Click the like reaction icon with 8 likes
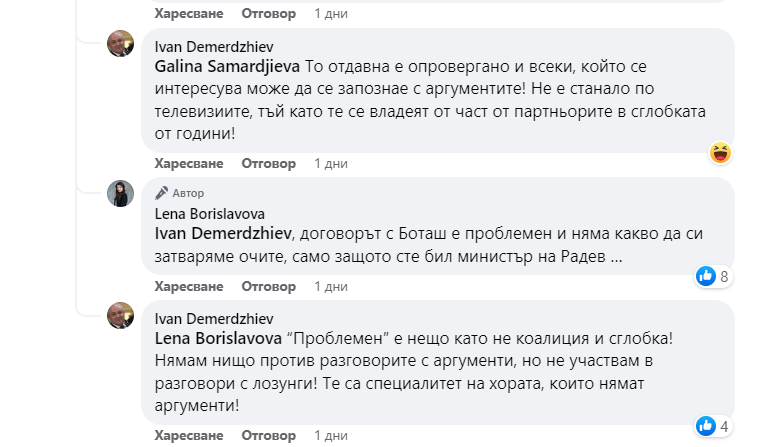The width and height of the screenshot is (778, 447). (x=706, y=276)
